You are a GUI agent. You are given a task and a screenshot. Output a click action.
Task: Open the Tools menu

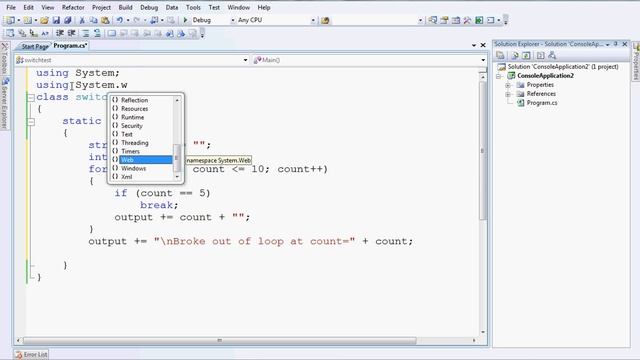tap(193, 7)
